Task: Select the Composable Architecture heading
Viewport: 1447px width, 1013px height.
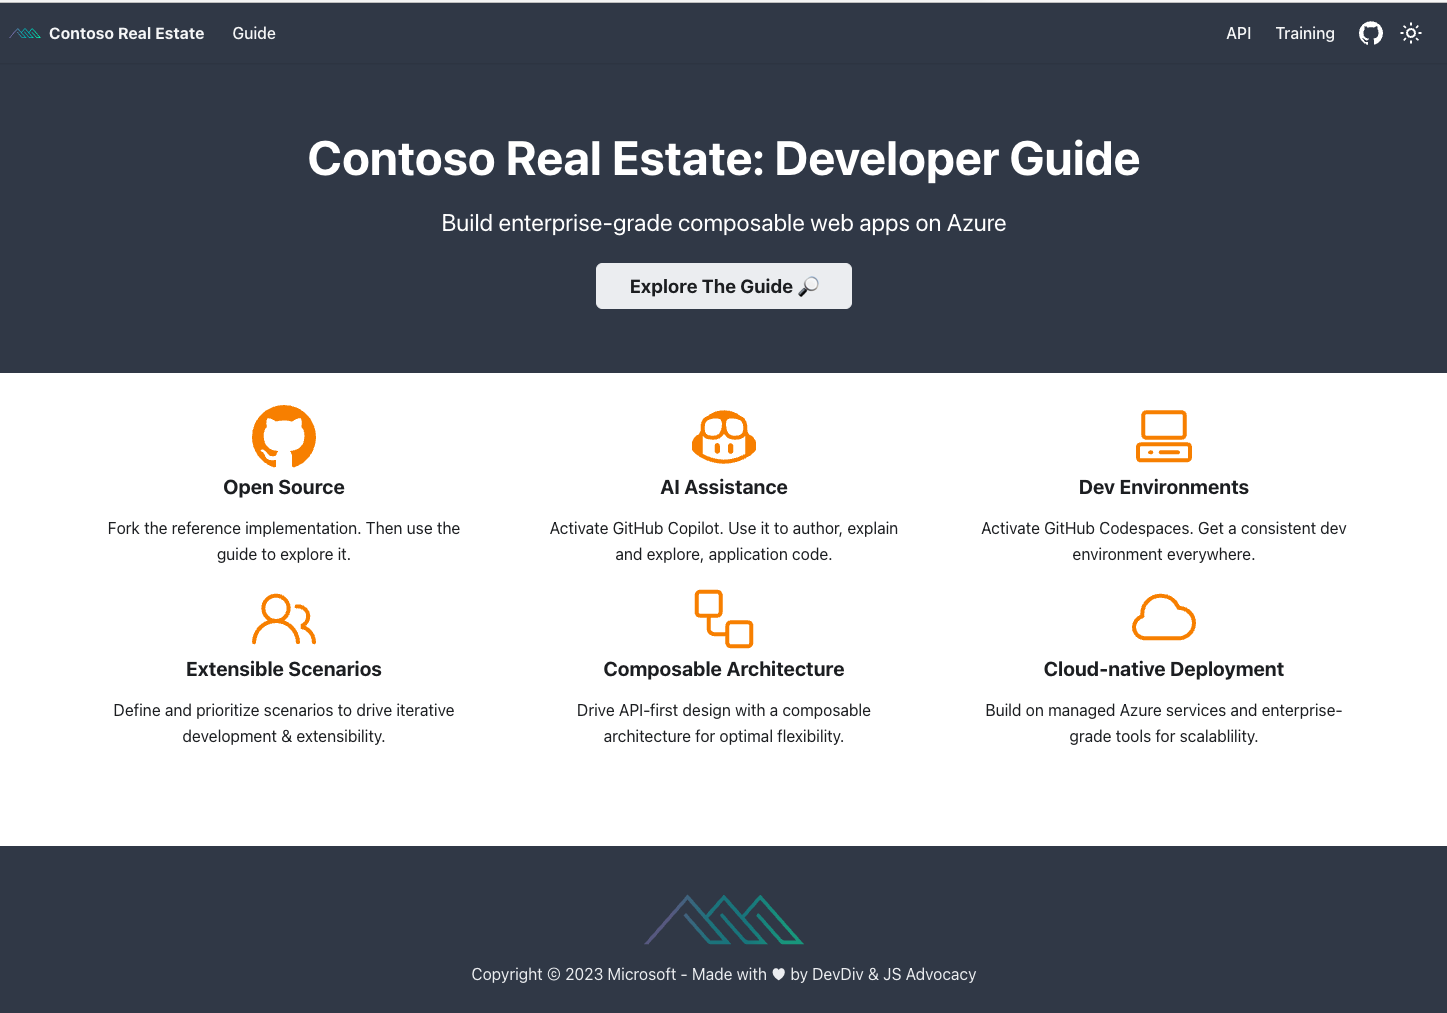Action: pyautogui.click(x=724, y=669)
